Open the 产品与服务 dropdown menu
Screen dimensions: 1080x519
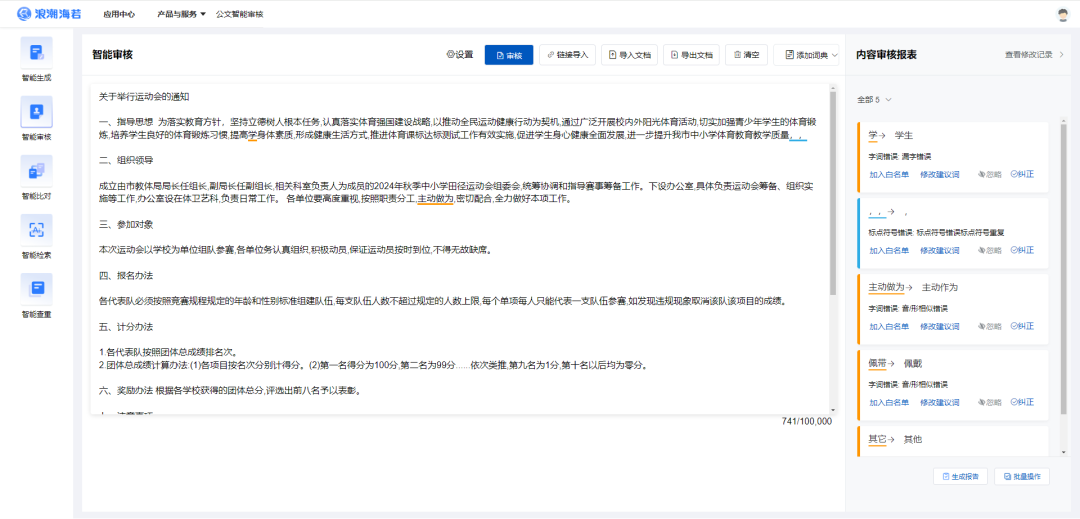tap(182, 14)
